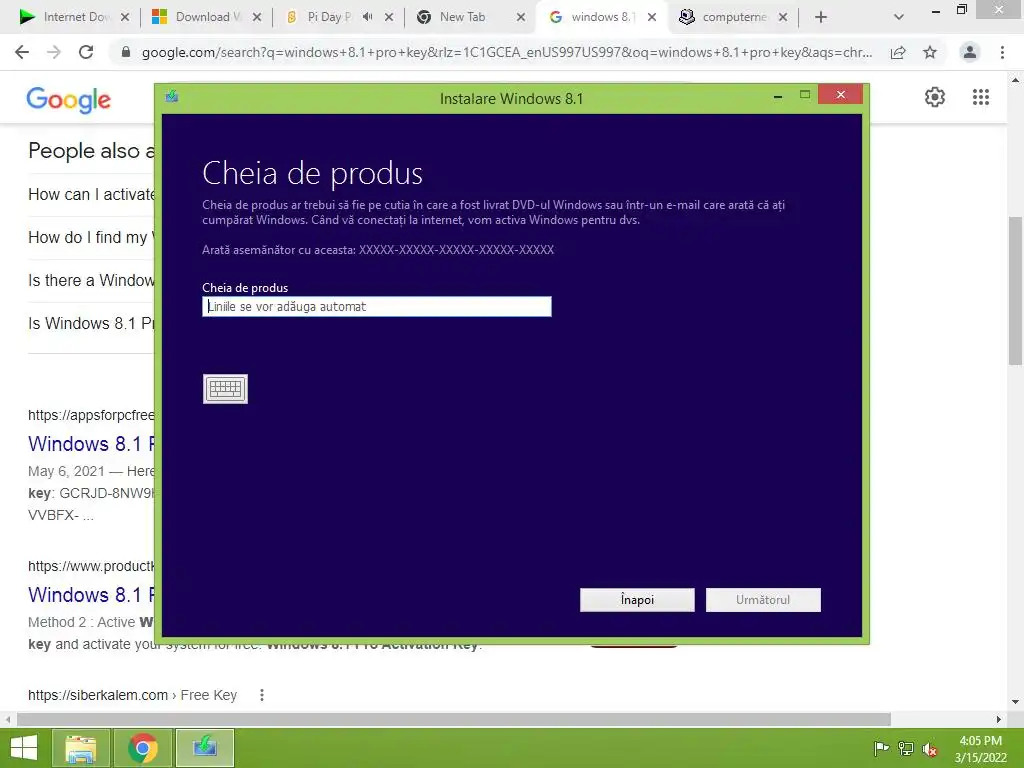Open Chrome three-dot menu
This screenshot has height=768, width=1024.
coord(1002,52)
